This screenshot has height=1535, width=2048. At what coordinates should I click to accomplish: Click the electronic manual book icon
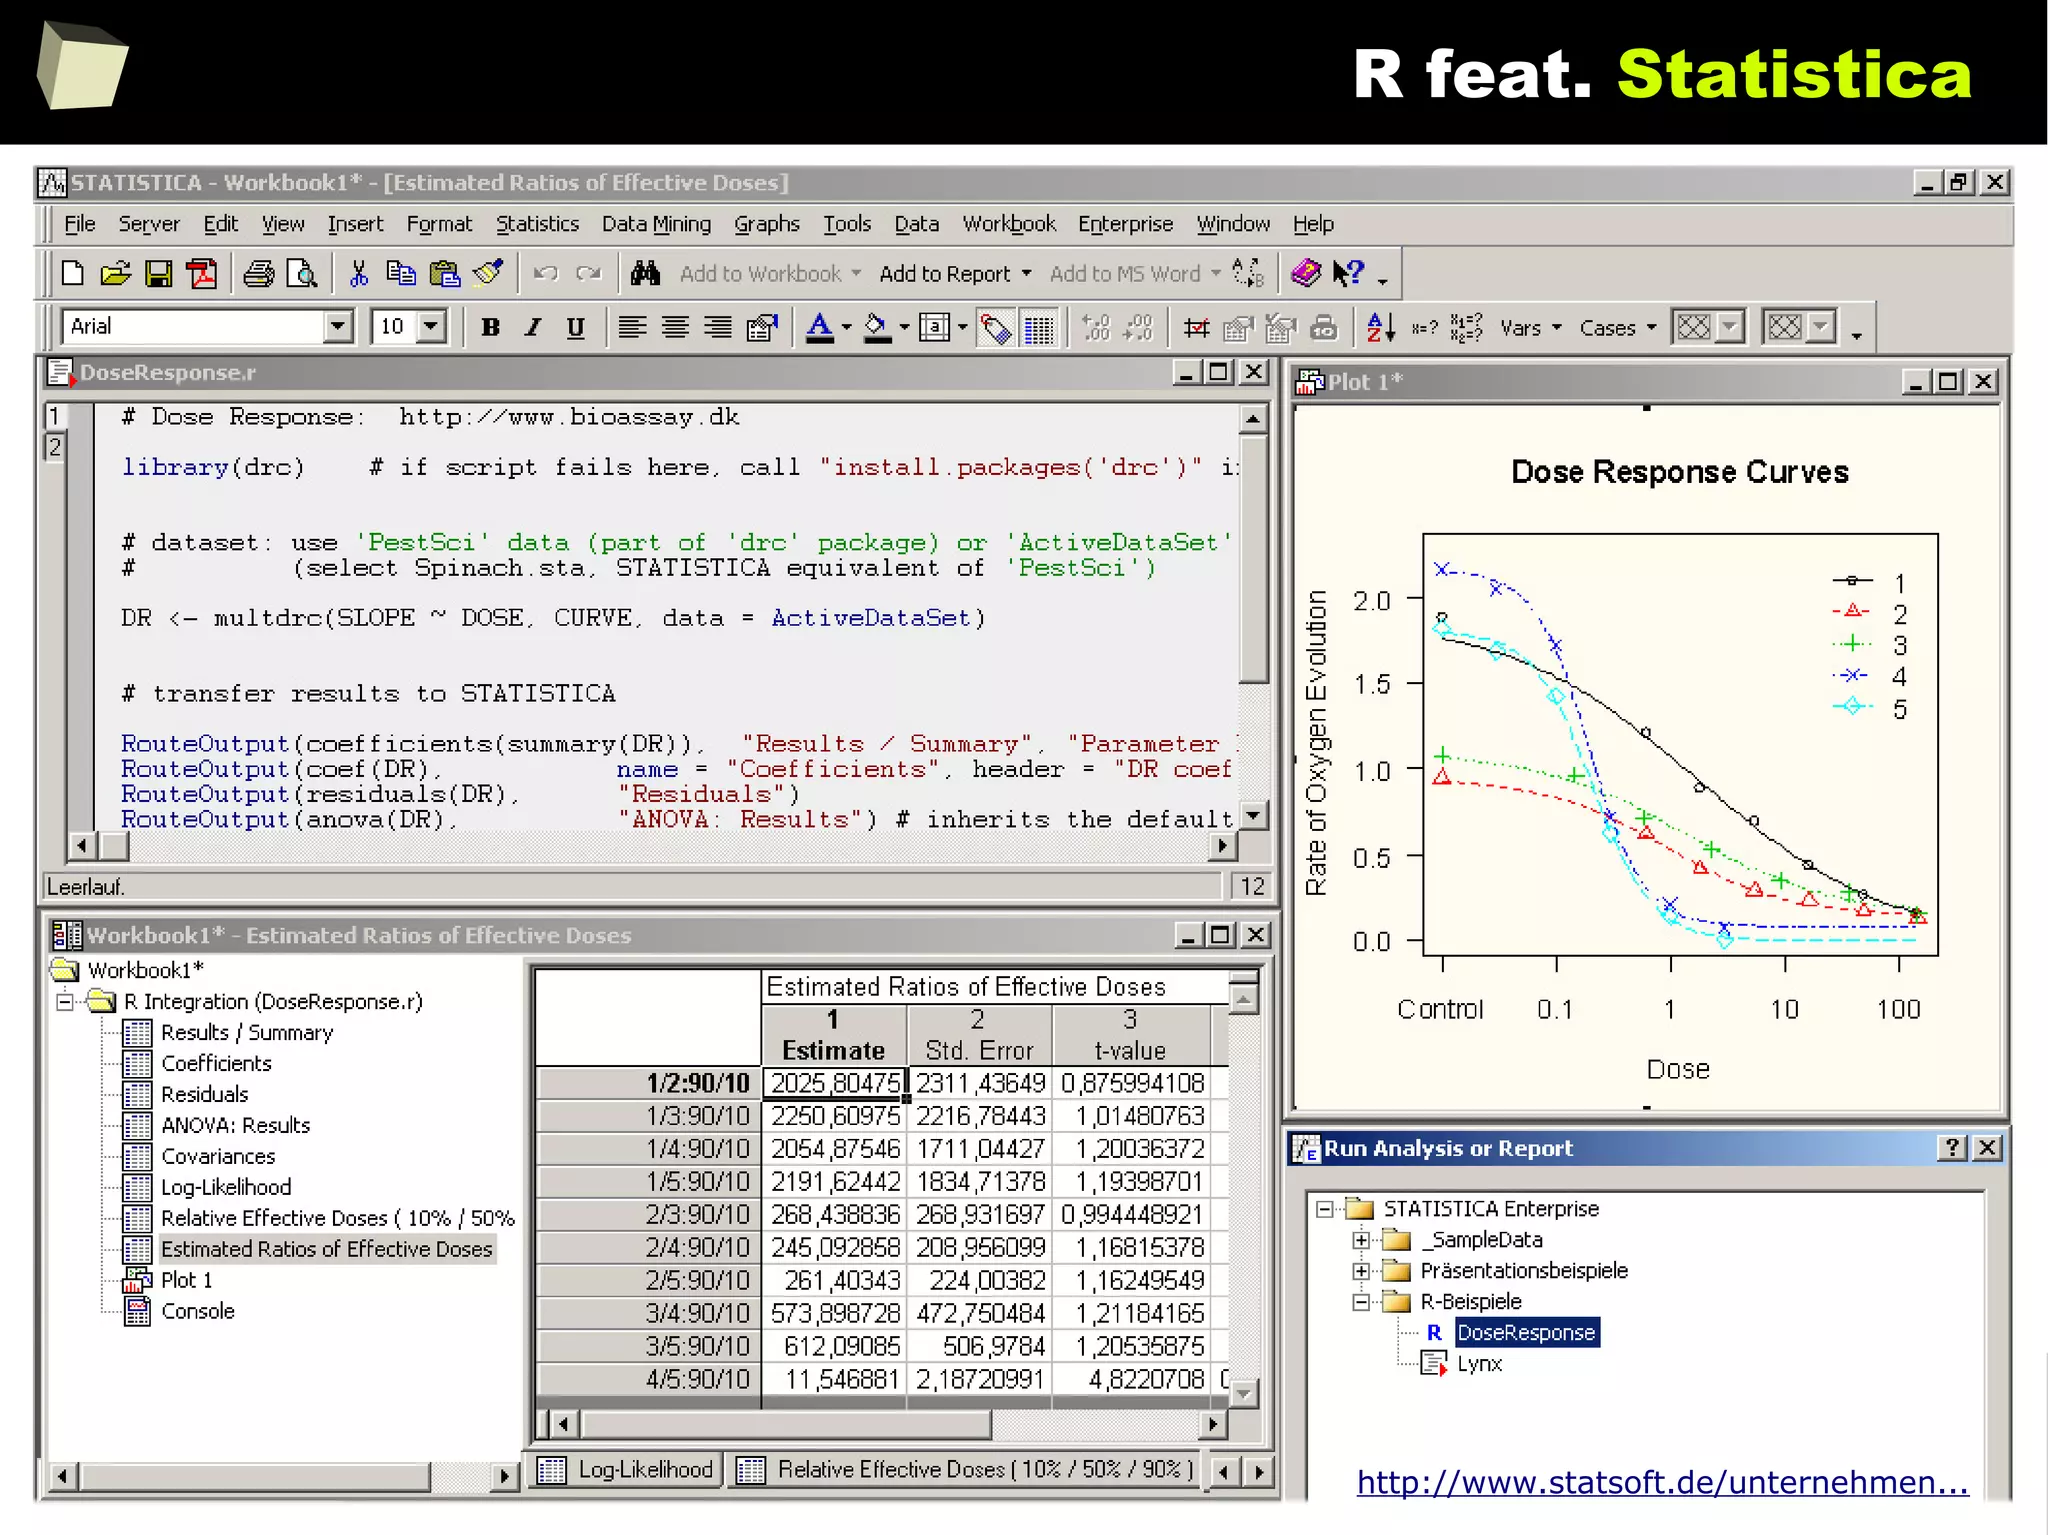pyautogui.click(x=1306, y=272)
